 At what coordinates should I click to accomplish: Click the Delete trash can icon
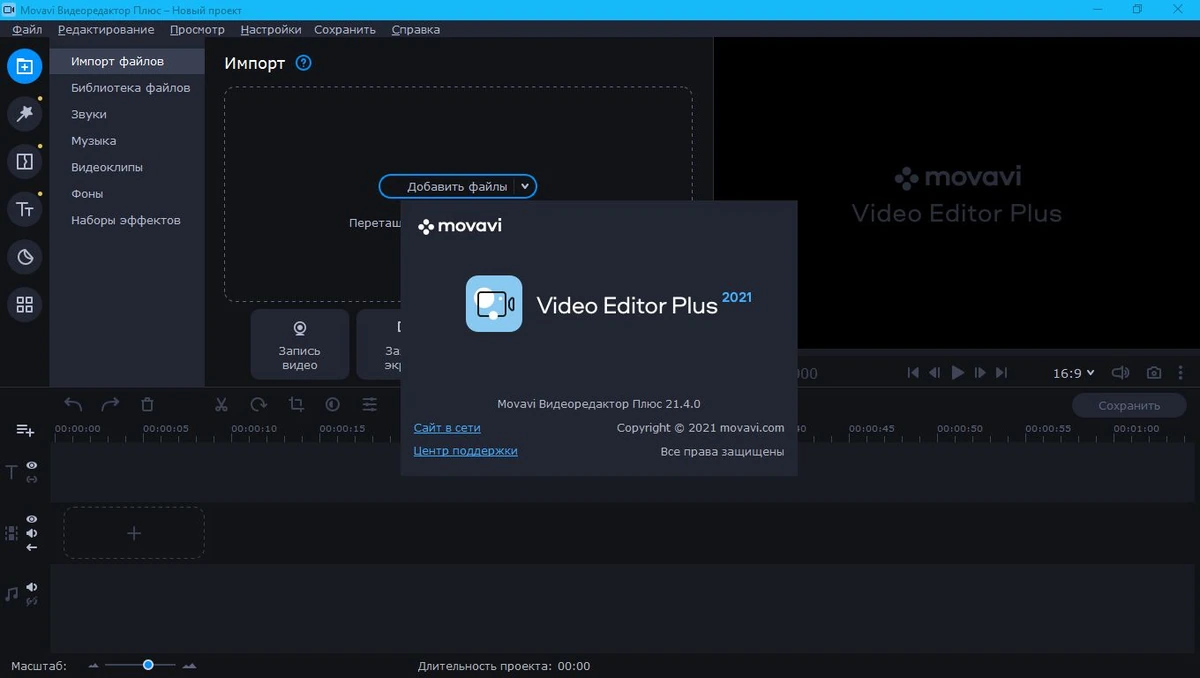click(147, 404)
